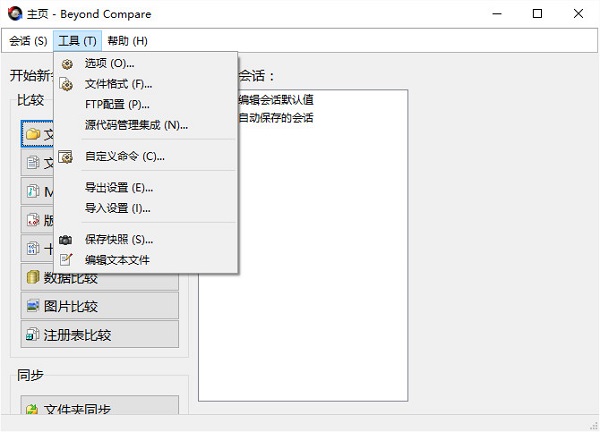This screenshot has width=600, height=432.
Task: Select 编辑会话默认值 in the session list
Action: pyautogui.click(x=276, y=100)
